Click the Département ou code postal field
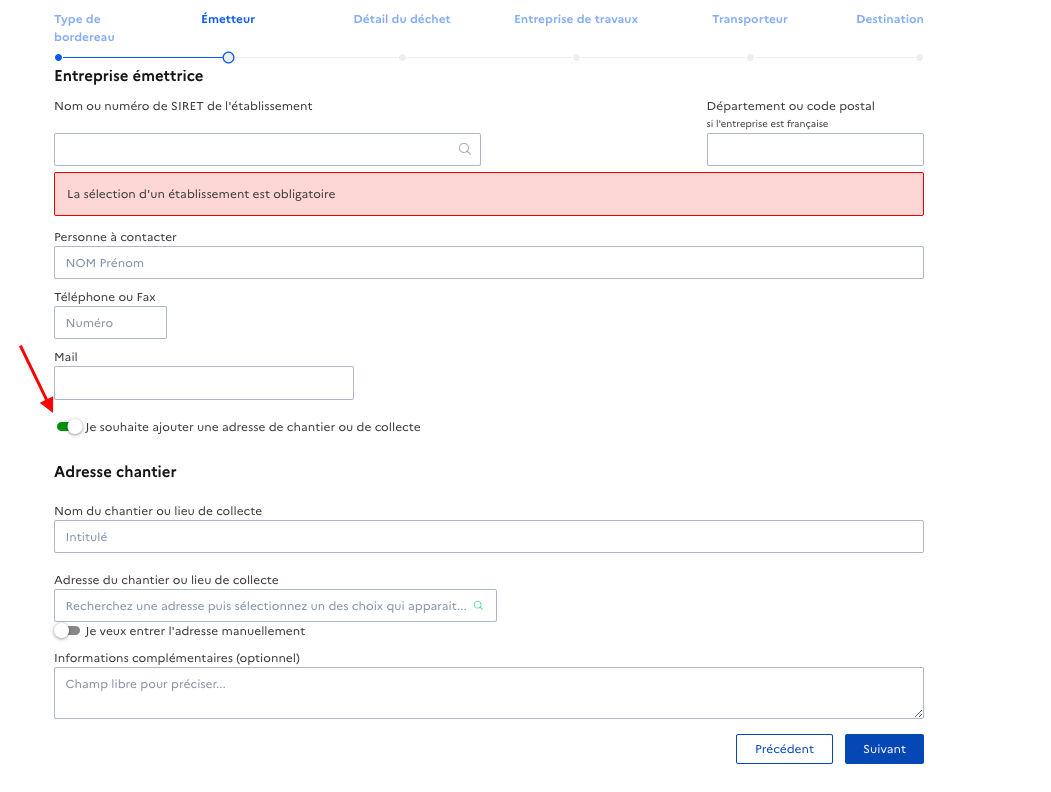The width and height of the screenshot is (1051, 792). [x=814, y=149]
